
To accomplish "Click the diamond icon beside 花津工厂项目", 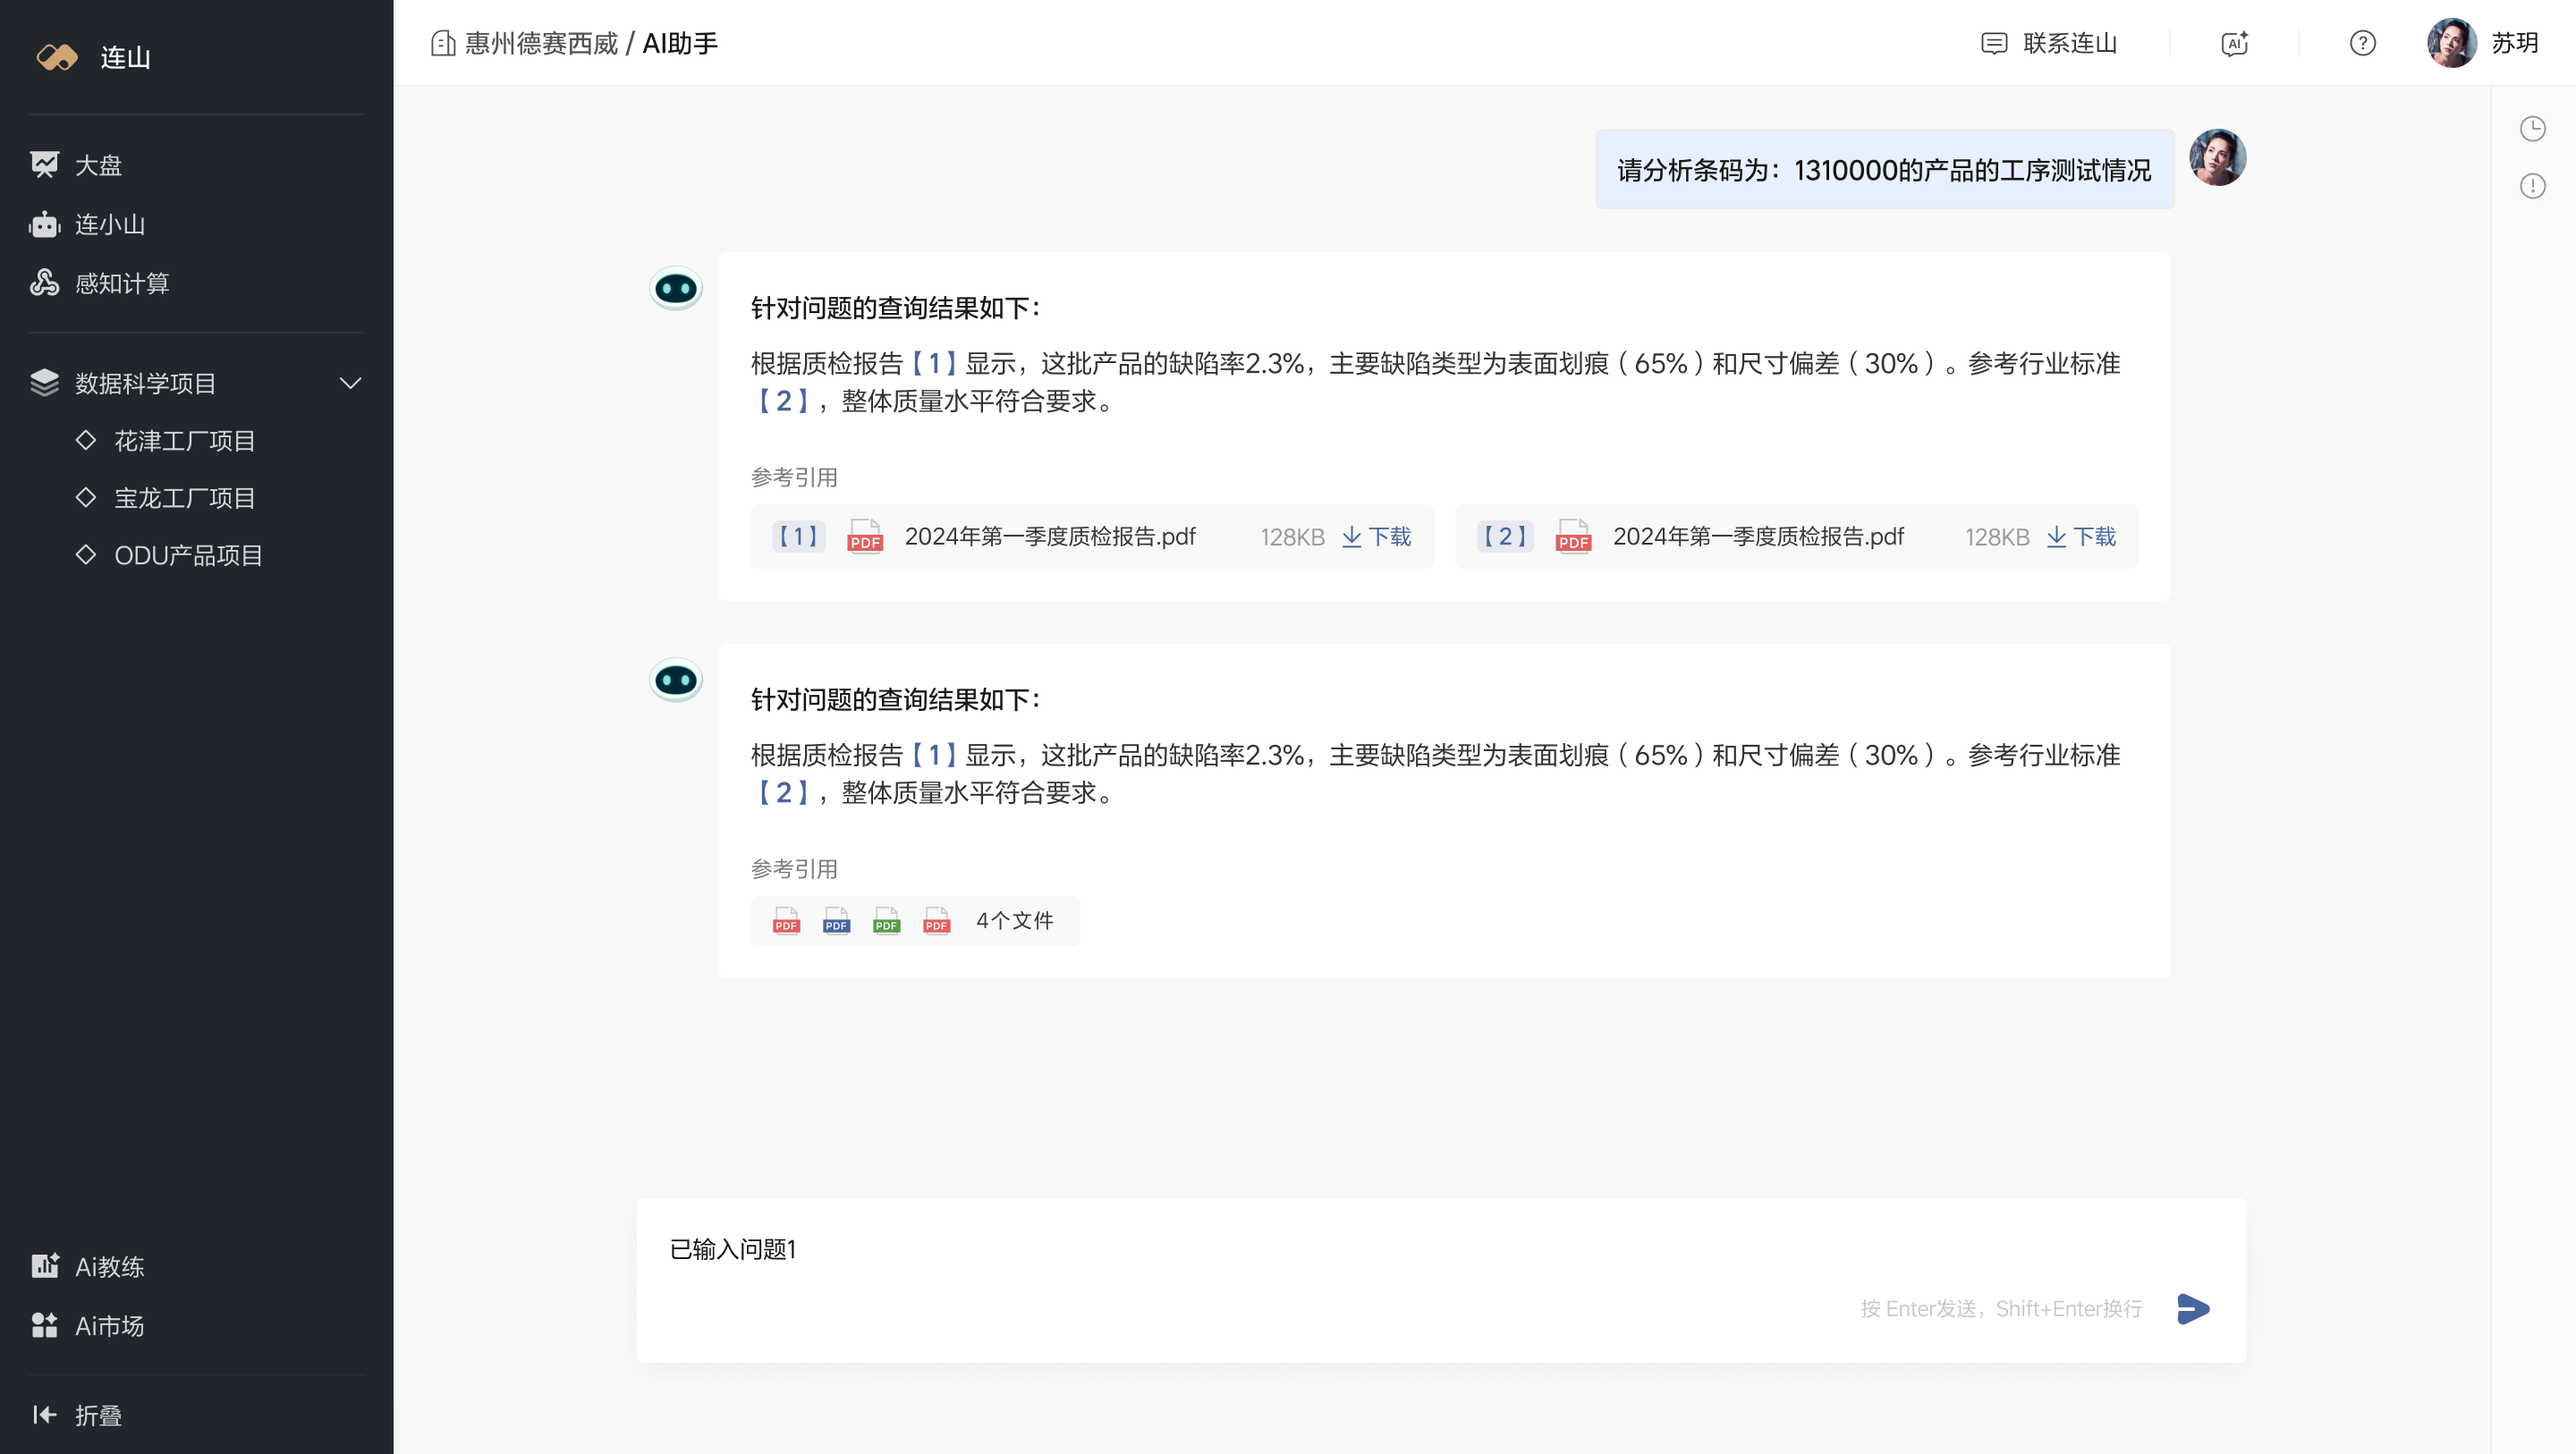I will [86, 440].
